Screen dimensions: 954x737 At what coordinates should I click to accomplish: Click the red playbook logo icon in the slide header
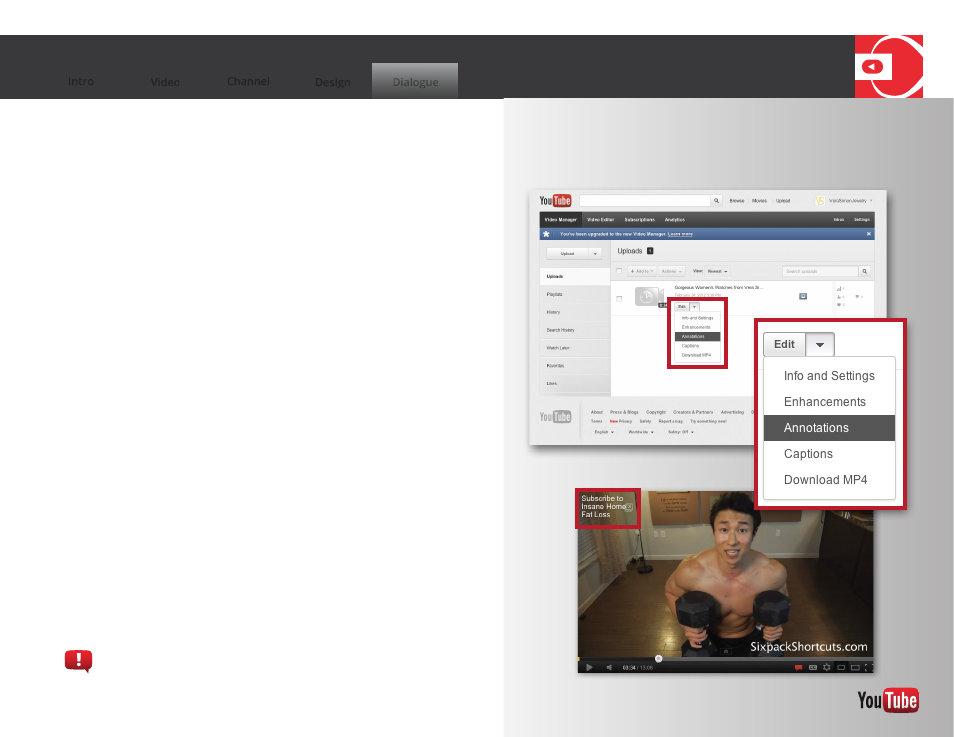pos(888,66)
